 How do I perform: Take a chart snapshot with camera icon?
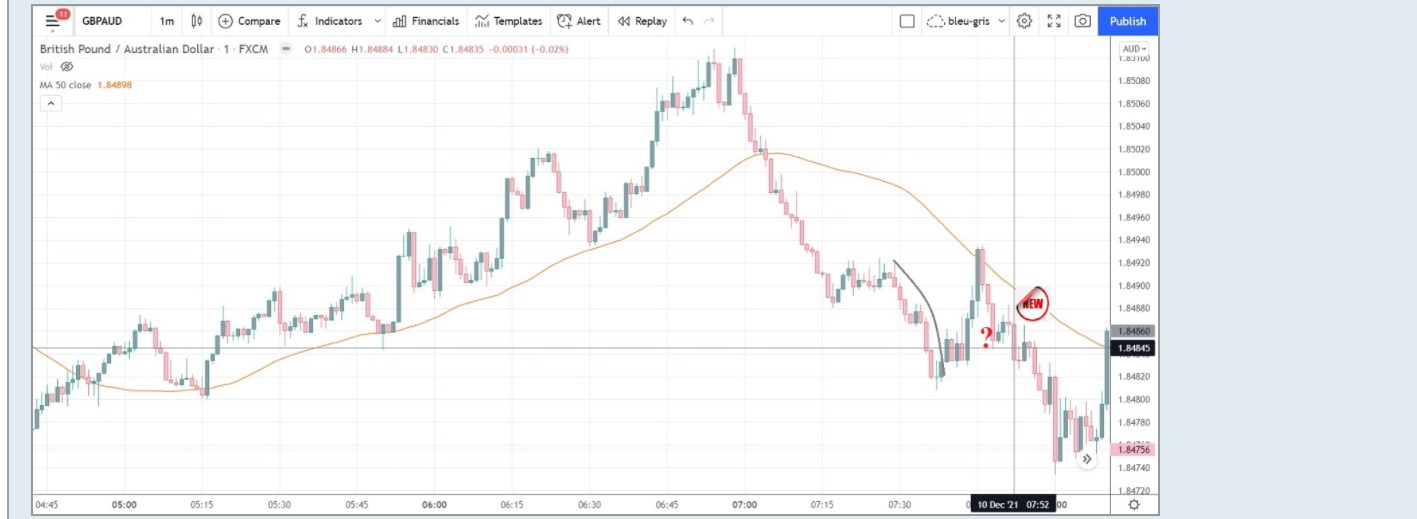tap(1082, 21)
